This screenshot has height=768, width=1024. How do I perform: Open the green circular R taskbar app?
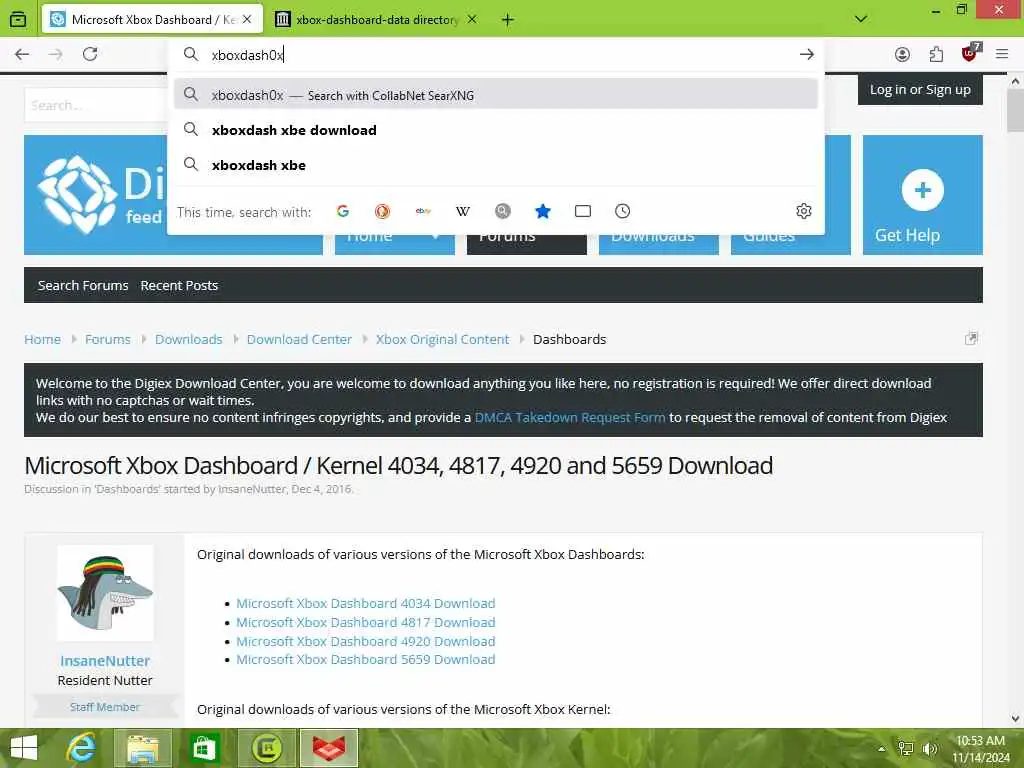tap(266, 748)
